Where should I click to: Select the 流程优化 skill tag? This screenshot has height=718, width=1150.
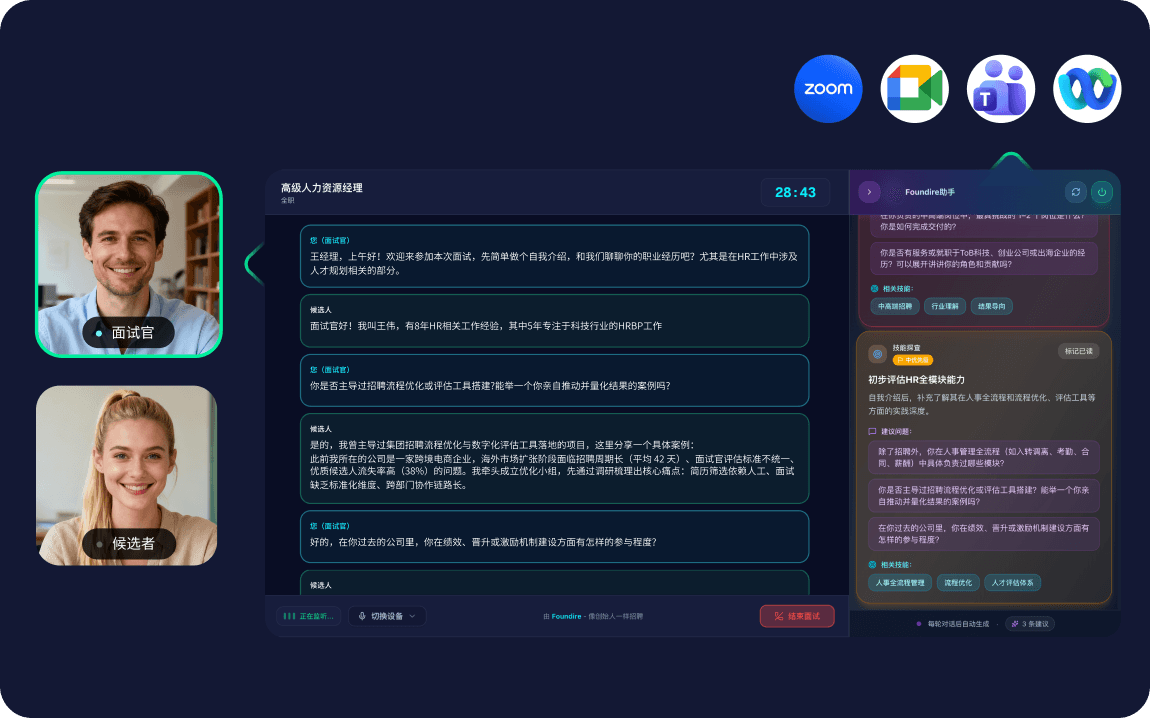[x=957, y=582]
